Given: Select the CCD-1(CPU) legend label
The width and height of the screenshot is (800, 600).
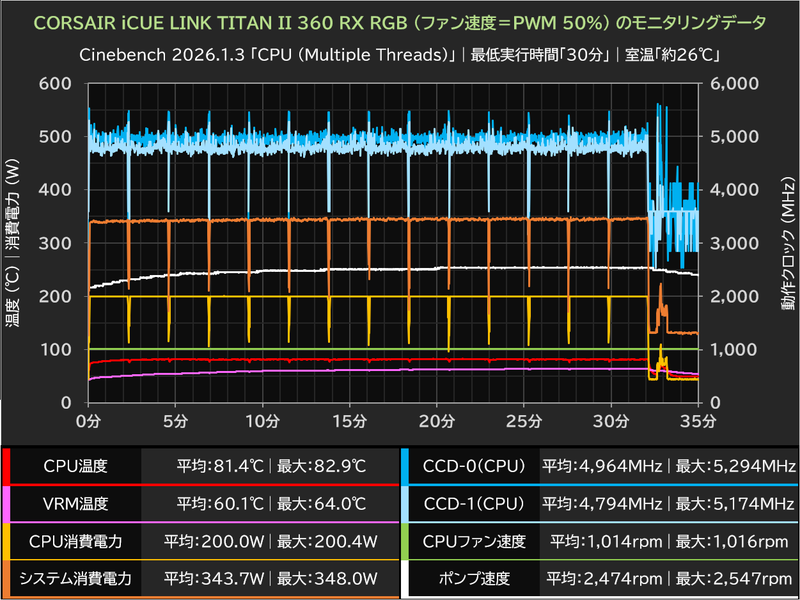Looking at the screenshot, I should point(474,504).
